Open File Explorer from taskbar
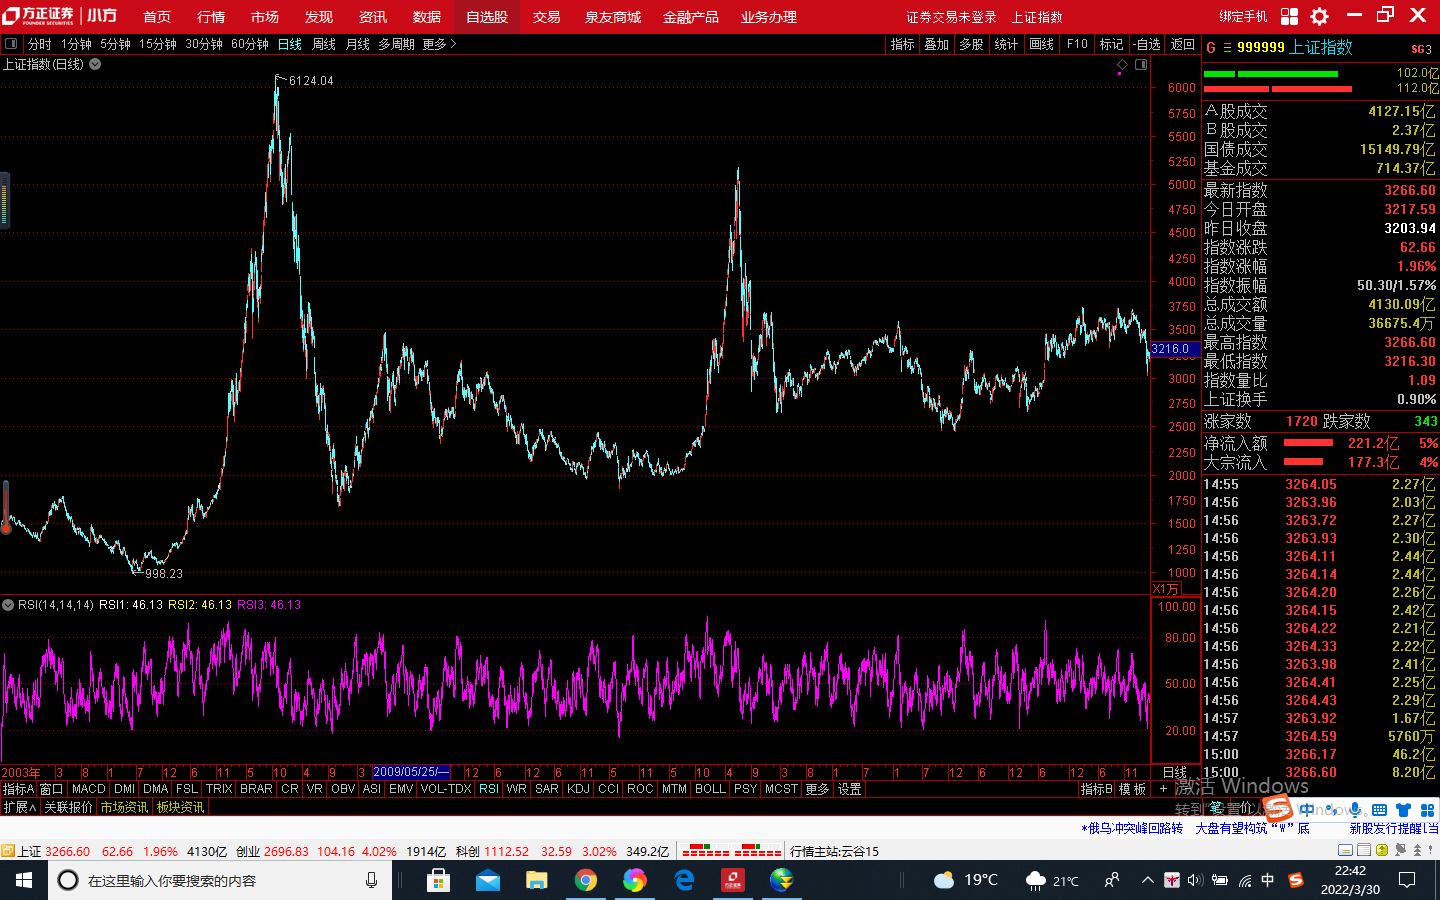The image size is (1440, 900). tap(537, 880)
